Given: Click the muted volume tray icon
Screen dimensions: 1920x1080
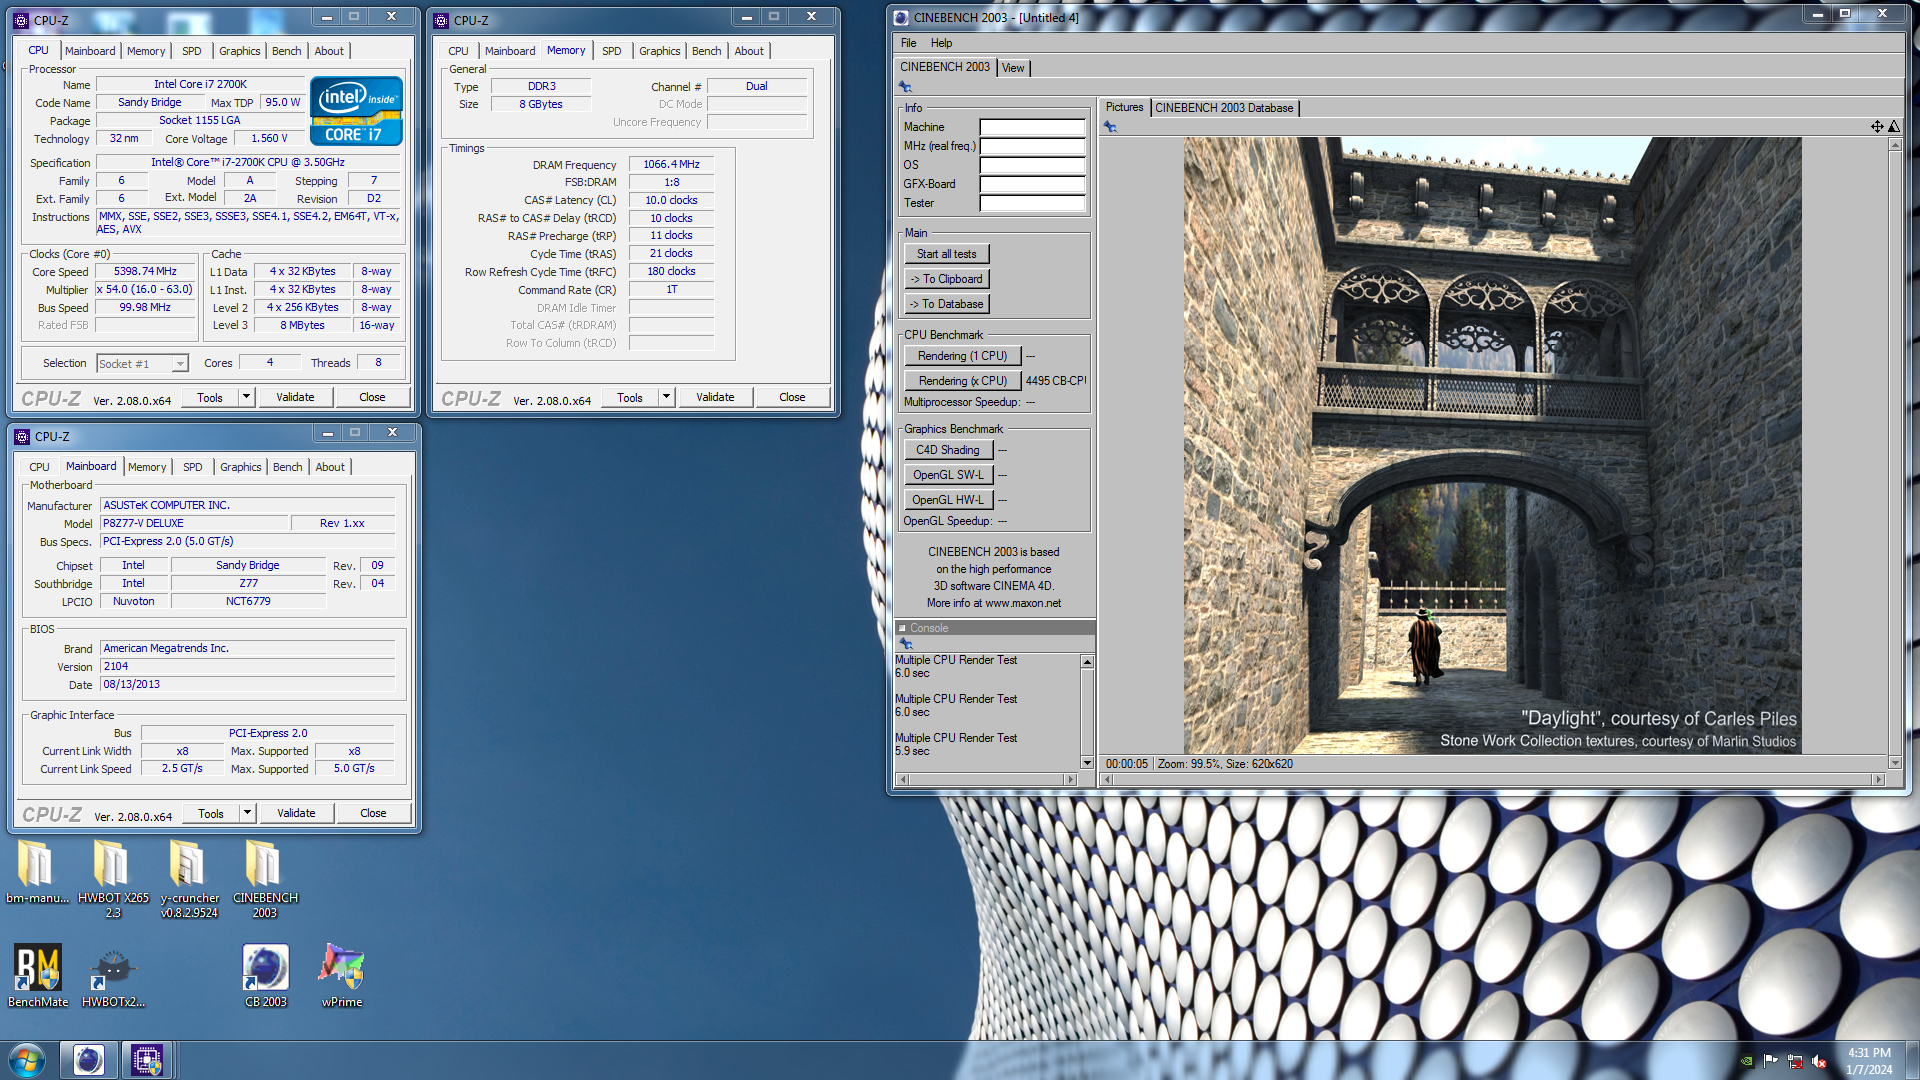Looking at the screenshot, I should click(1819, 1061).
